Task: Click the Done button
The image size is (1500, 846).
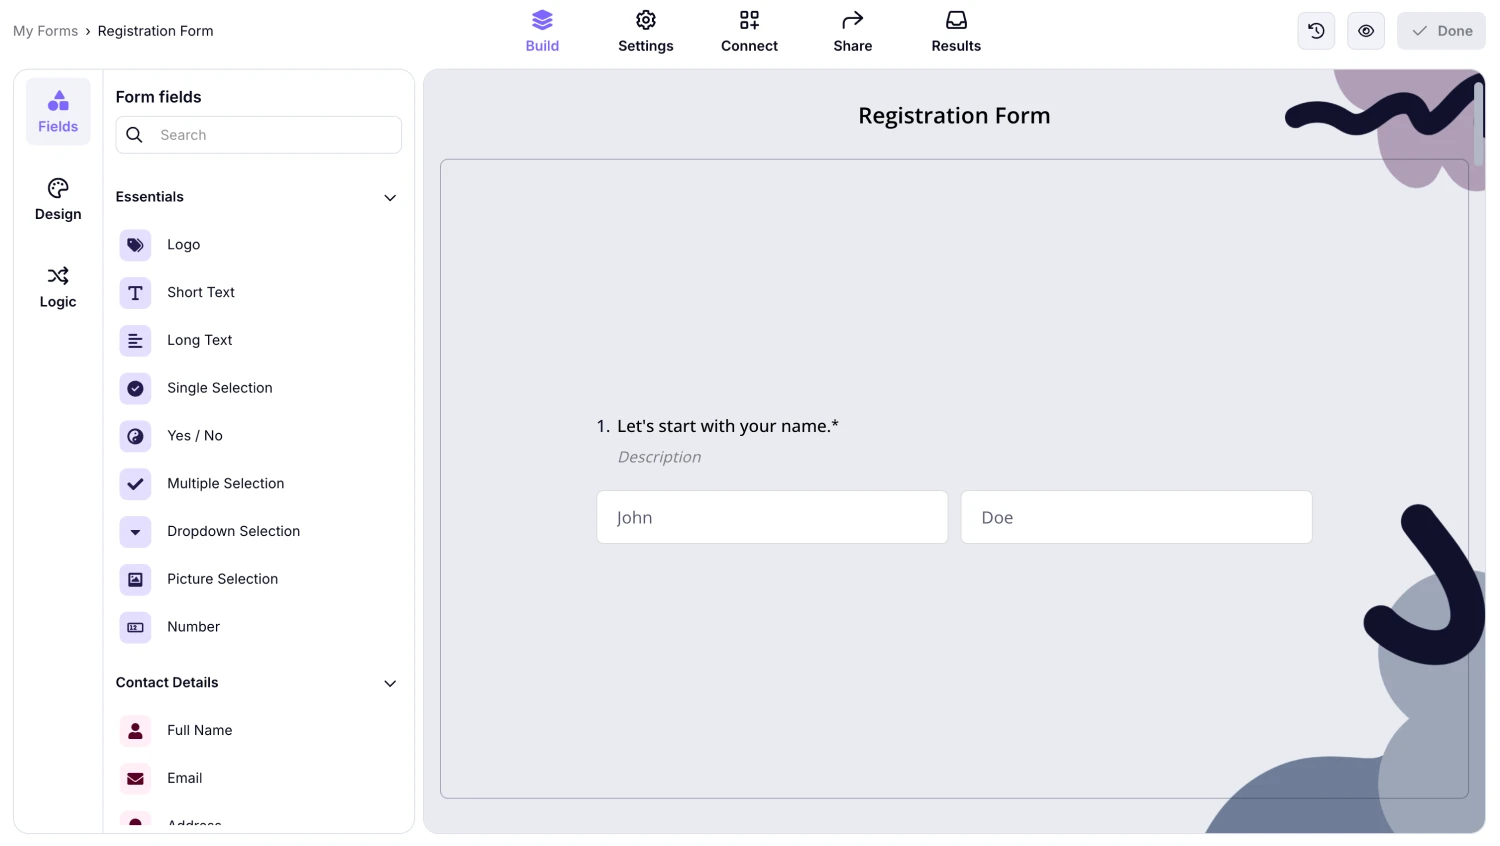Action: click(x=1440, y=31)
